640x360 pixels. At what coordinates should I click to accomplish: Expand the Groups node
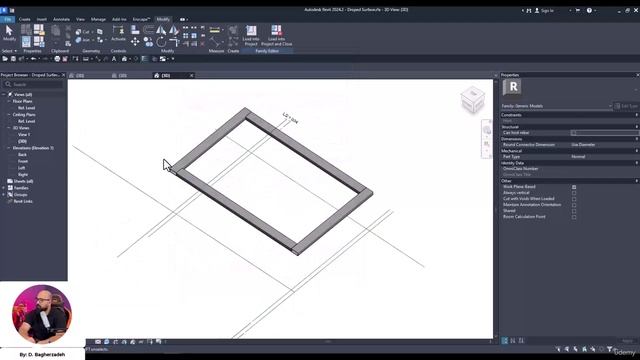point(4,195)
